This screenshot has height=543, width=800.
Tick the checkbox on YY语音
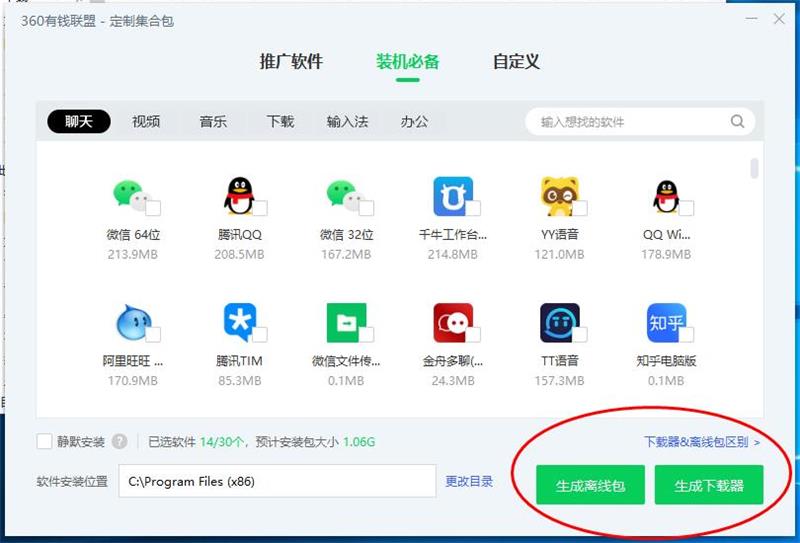point(580,208)
